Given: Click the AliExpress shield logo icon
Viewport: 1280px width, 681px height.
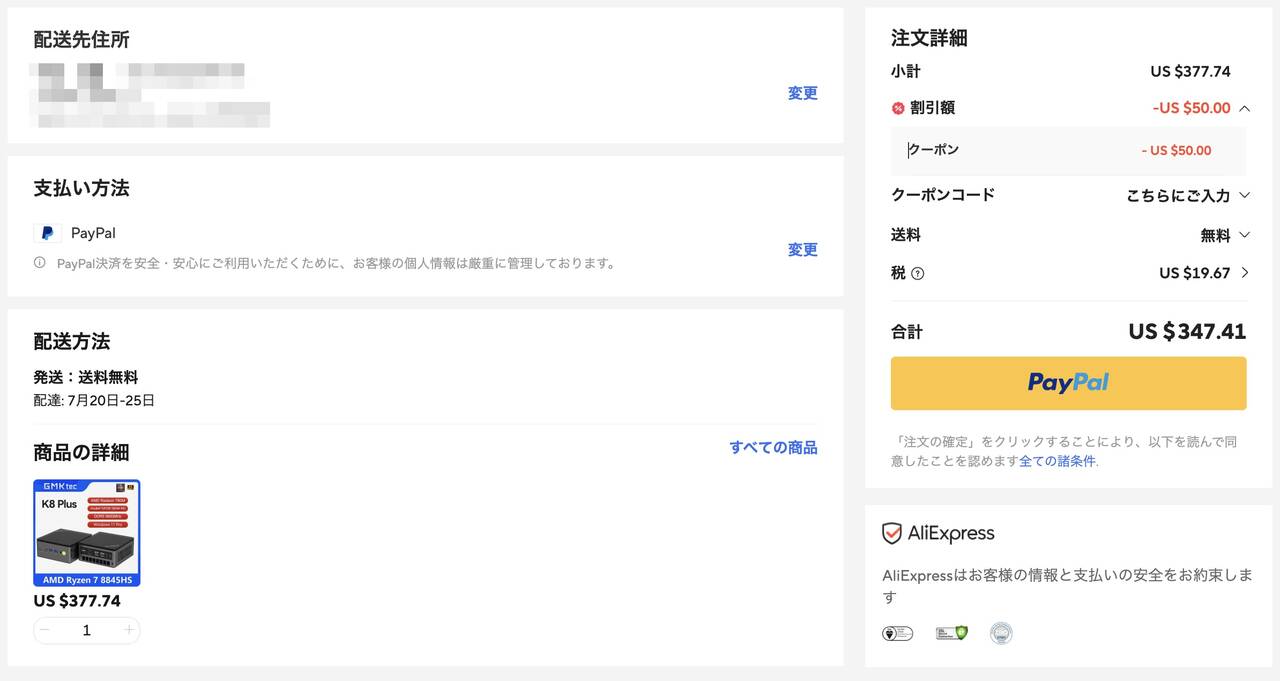Looking at the screenshot, I should coord(891,533).
